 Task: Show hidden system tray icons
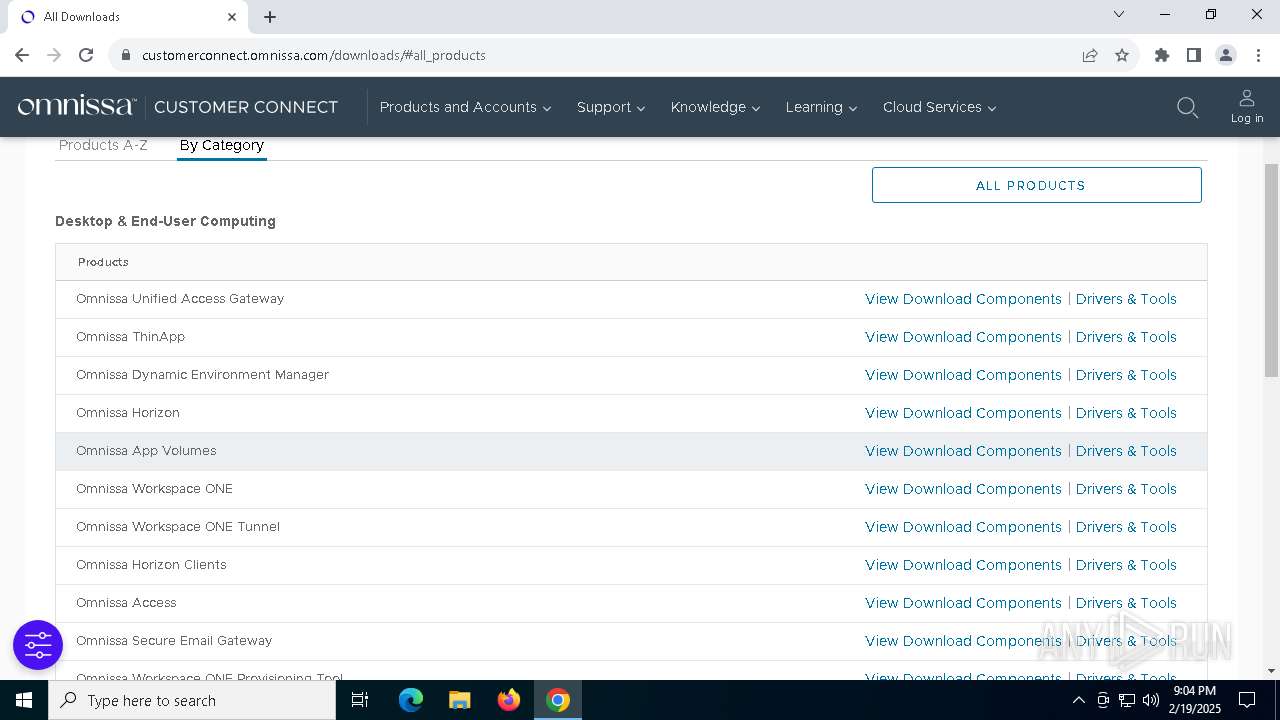coord(1078,700)
